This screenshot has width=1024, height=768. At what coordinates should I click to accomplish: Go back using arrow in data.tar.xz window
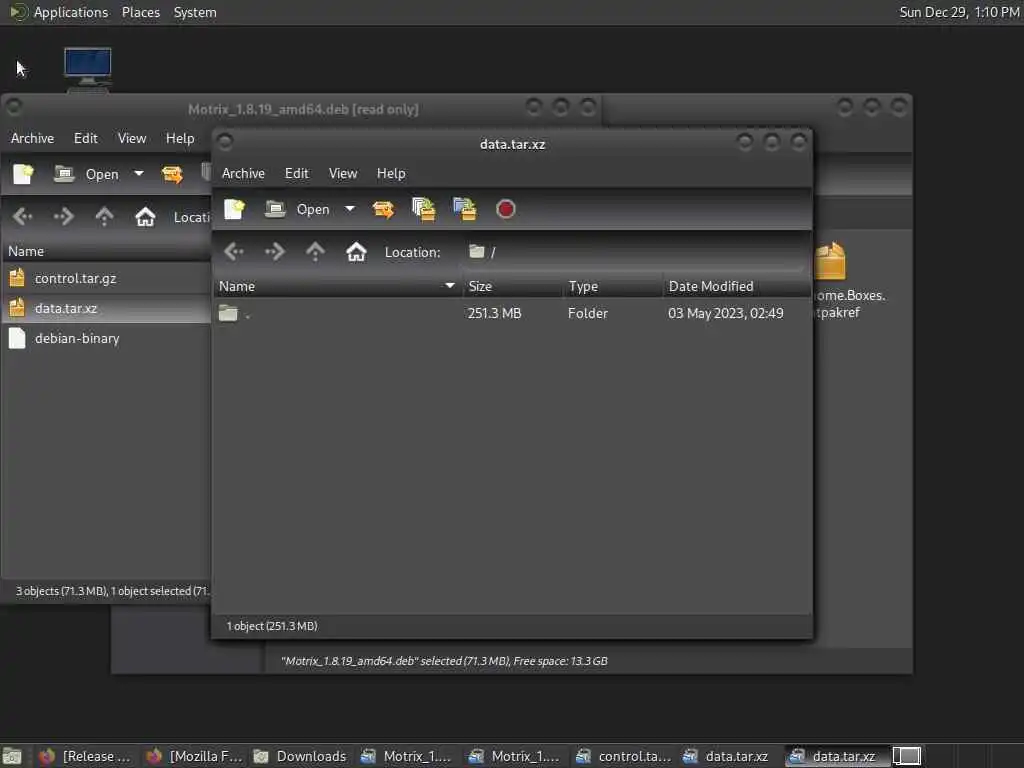(234, 251)
